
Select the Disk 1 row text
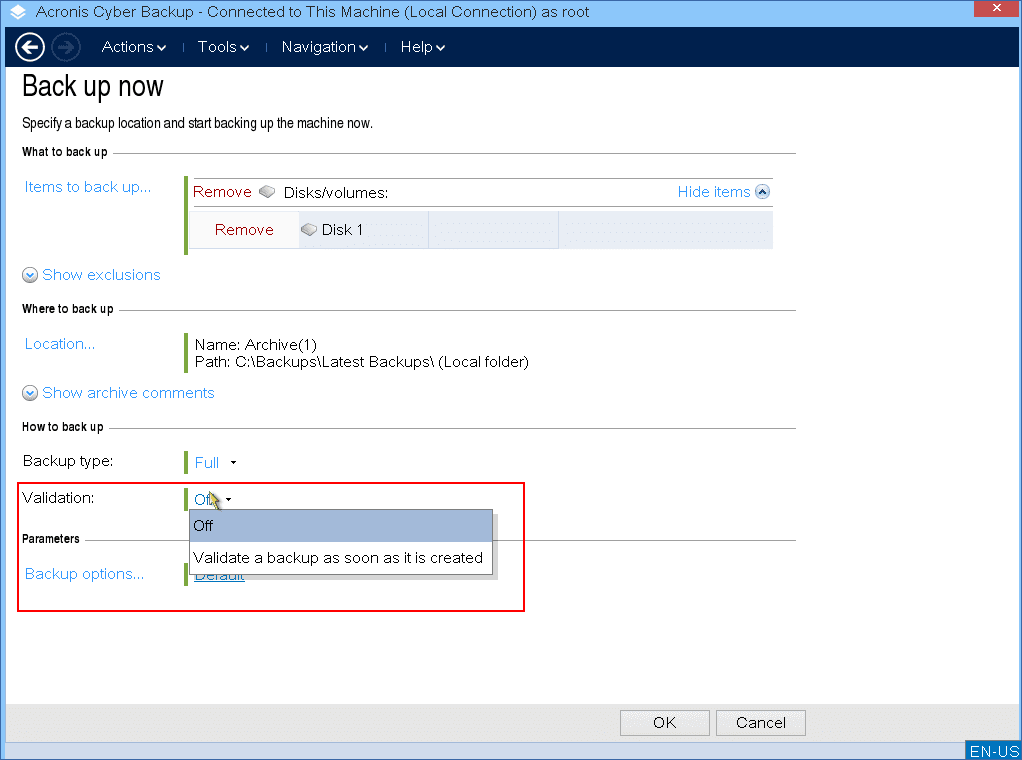coord(342,229)
